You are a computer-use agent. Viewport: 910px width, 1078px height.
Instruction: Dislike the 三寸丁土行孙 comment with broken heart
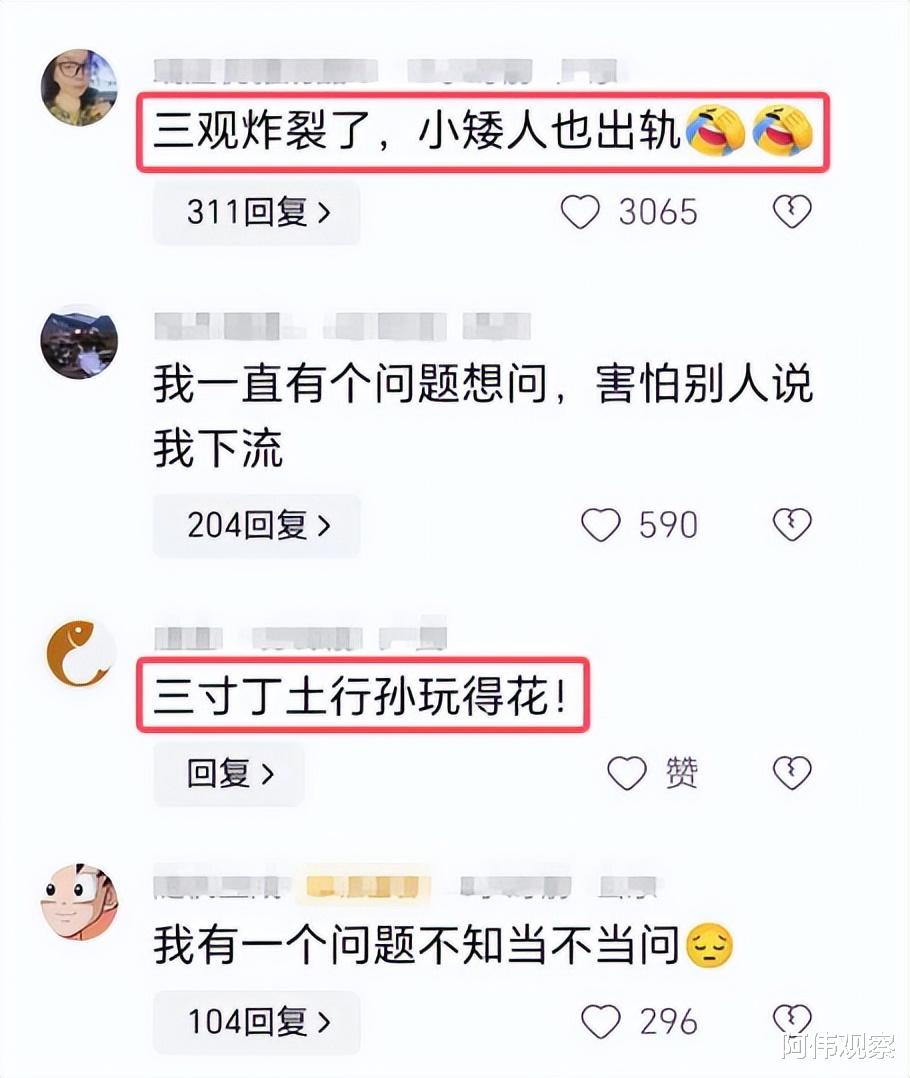(x=792, y=773)
